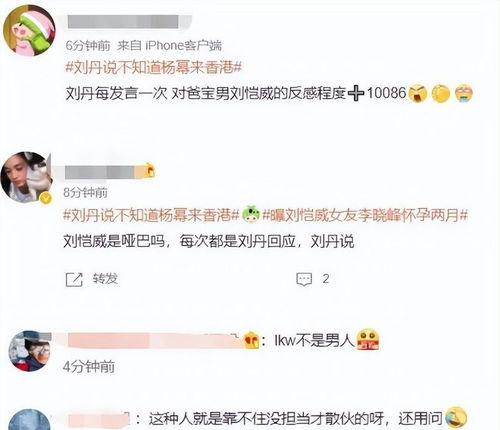This screenshot has width=500, height=430.
Task: Click the 转发 repost text button
Action: pos(105,279)
